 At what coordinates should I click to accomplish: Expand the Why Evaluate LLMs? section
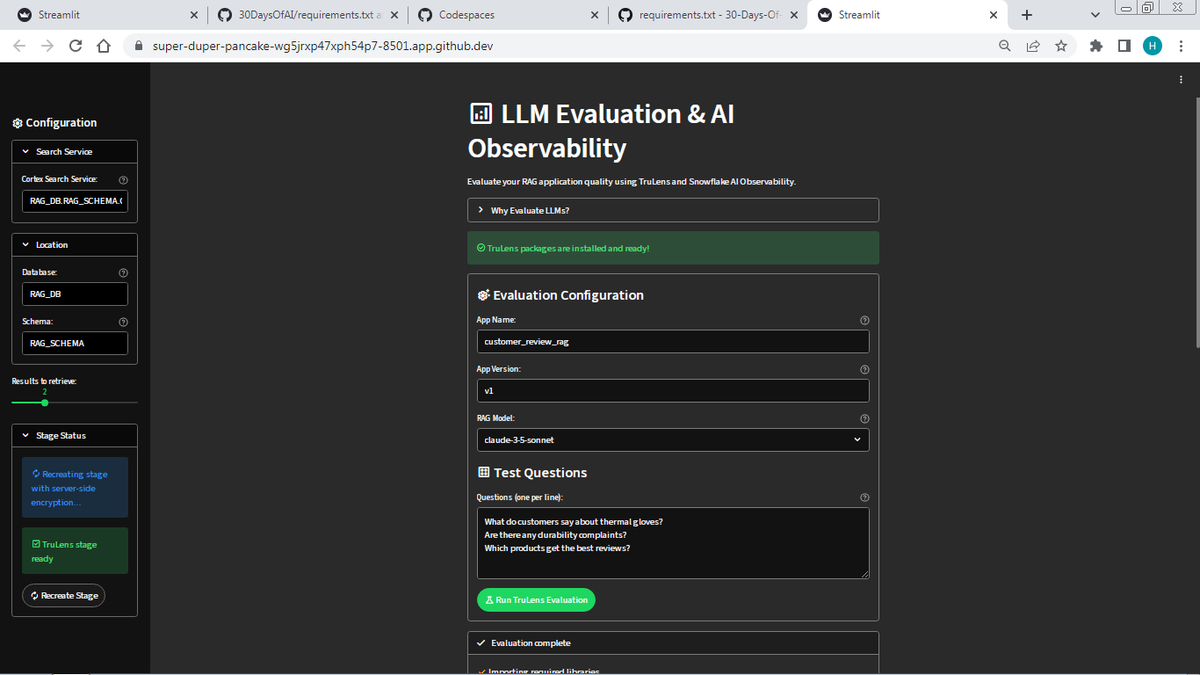click(x=673, y=210)
